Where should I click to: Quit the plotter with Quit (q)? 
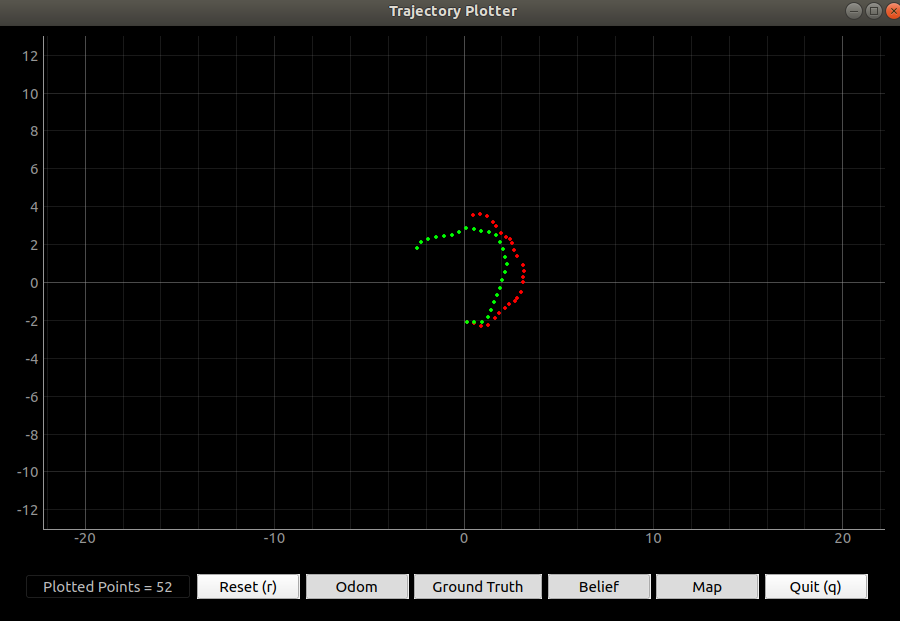point(816,587)
